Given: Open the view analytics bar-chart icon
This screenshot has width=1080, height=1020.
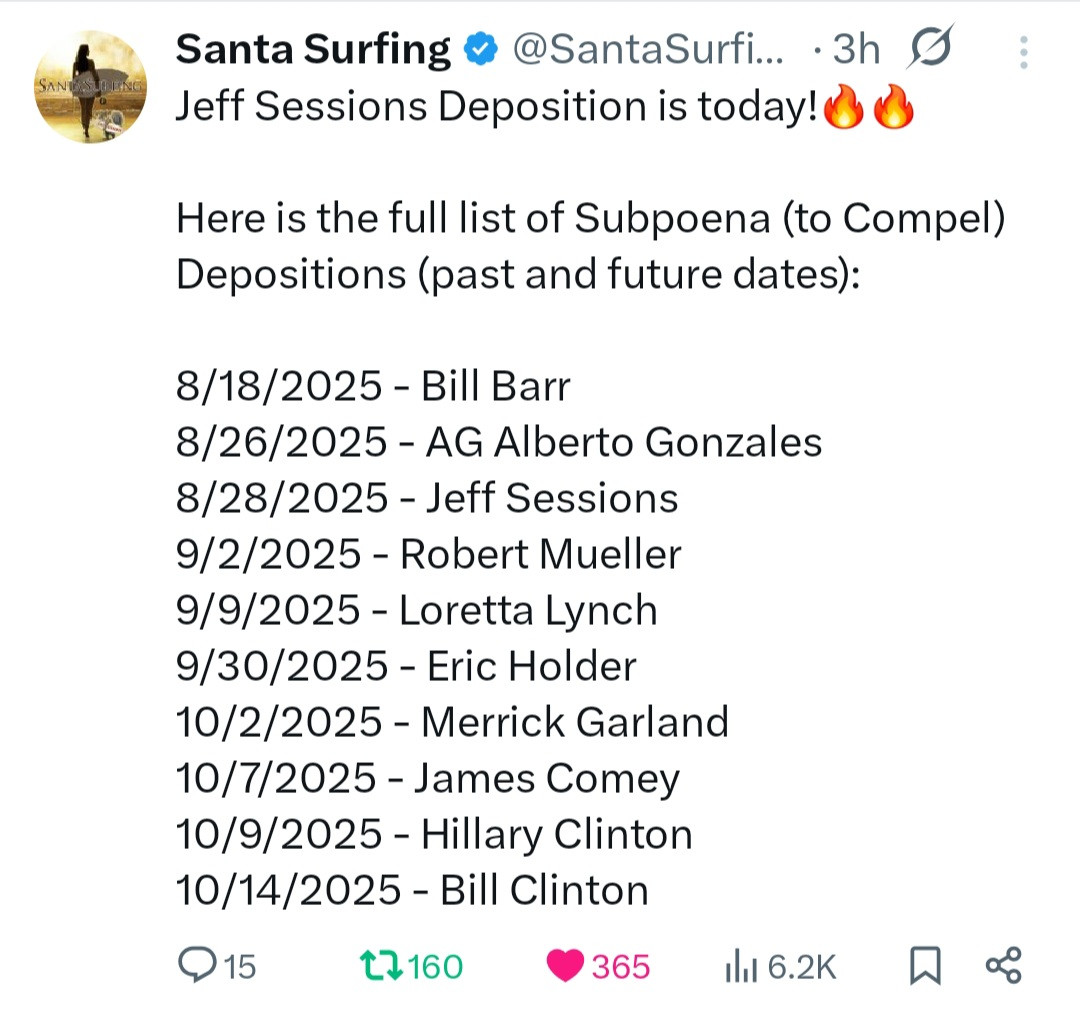Looking at the screenshot, I should pyautogui.click(x=739, y=966).
